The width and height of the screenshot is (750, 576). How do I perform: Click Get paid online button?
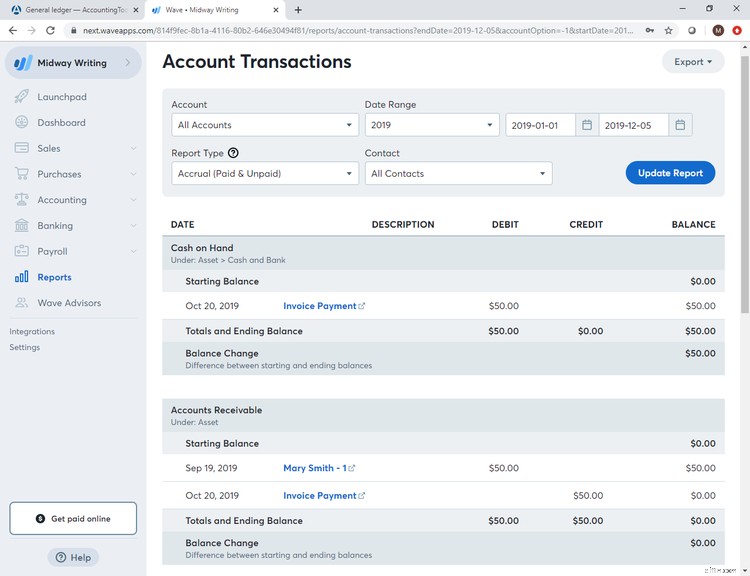point(73,519)
